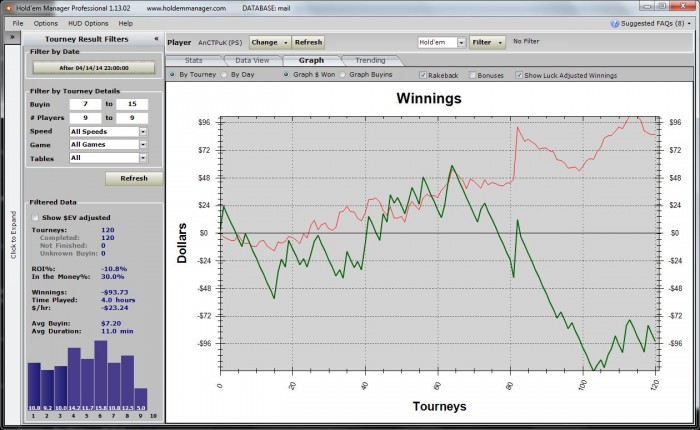Switch to the Data View tab
Screen dimensions: 700x430
(x=252, y=60)
